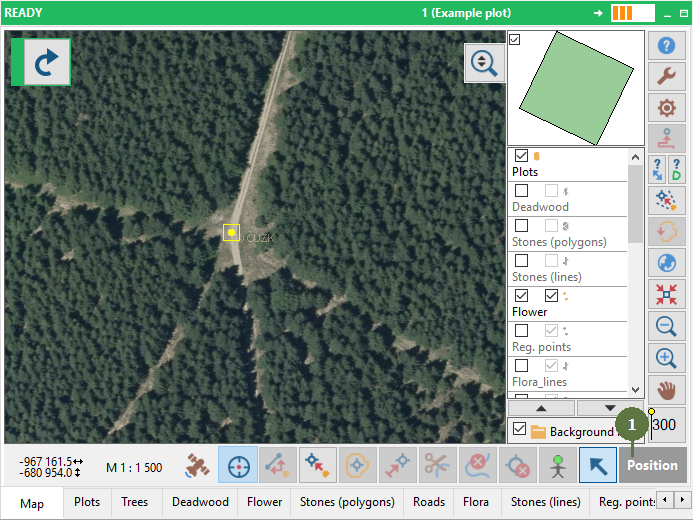Click the delete line red-X tool
This screenshot has width=693, height=520.
[x=478, y=465]
